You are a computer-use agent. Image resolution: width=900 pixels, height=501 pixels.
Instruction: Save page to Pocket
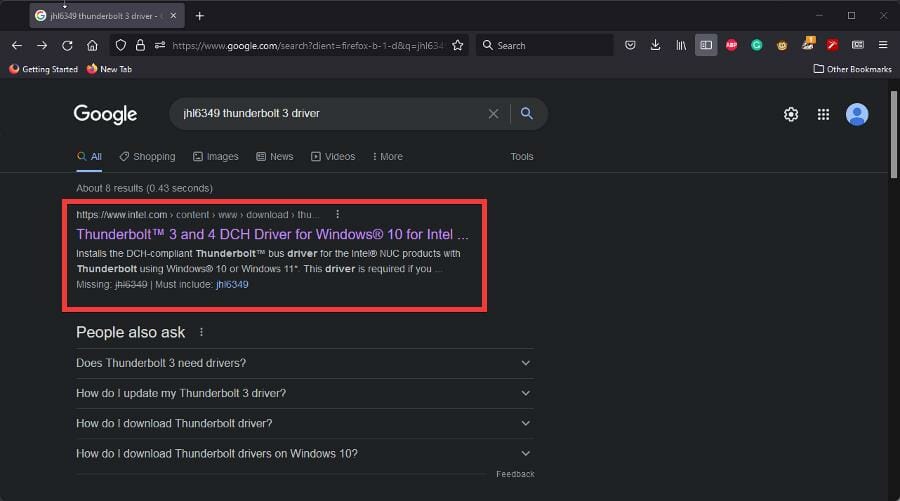click(630, 45)
